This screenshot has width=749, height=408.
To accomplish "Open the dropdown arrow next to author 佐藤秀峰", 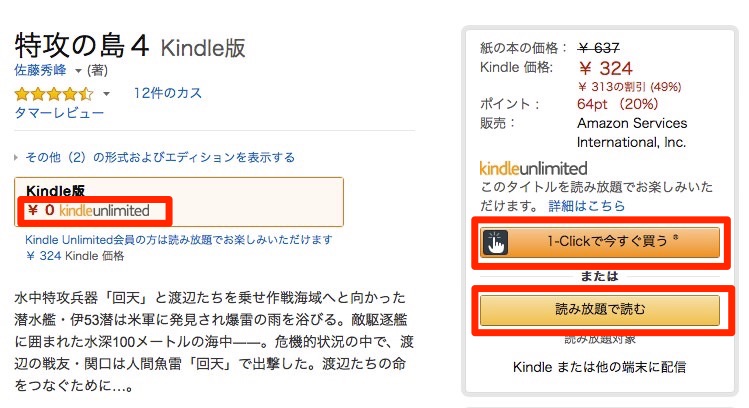I will point(78,71).
